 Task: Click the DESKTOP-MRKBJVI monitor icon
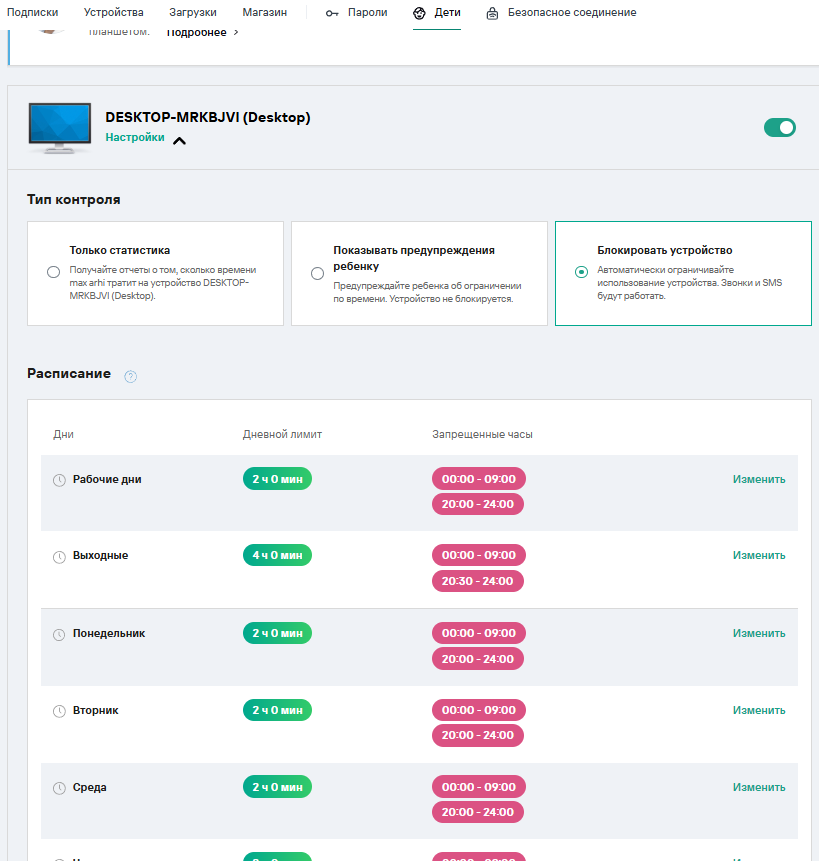pos(60,128)
